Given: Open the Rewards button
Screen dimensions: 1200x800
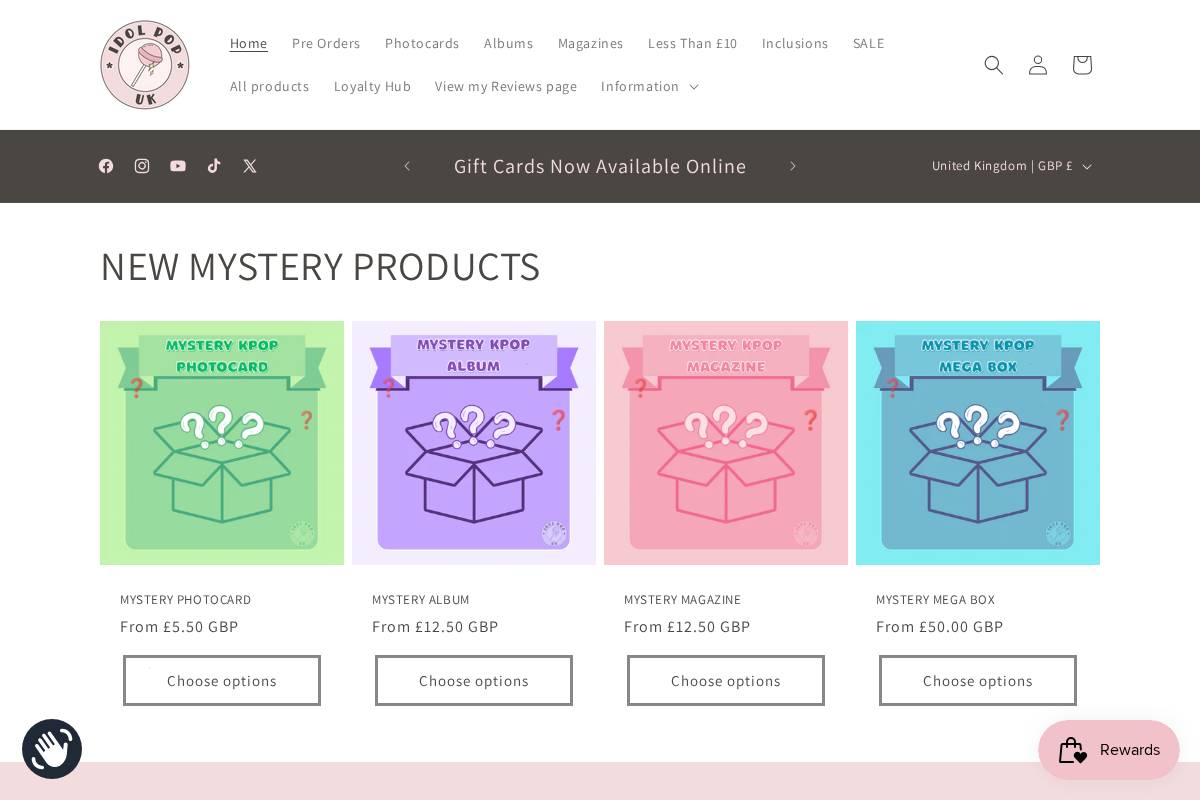Looking at the screenshot, I should click(x=1109, y=750).
